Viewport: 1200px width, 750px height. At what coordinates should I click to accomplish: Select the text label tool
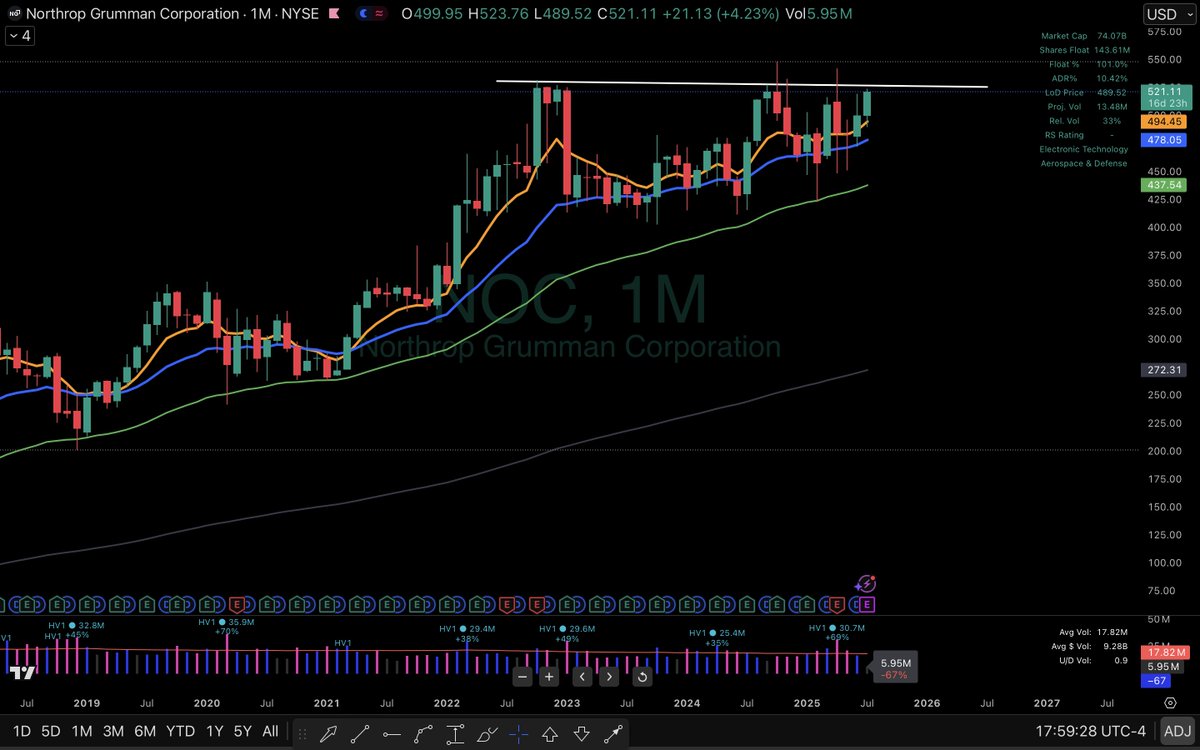pos(456,732)
